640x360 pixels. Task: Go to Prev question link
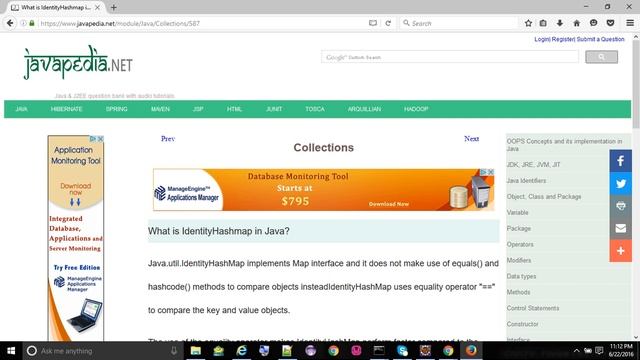click(x=168, y=139)
